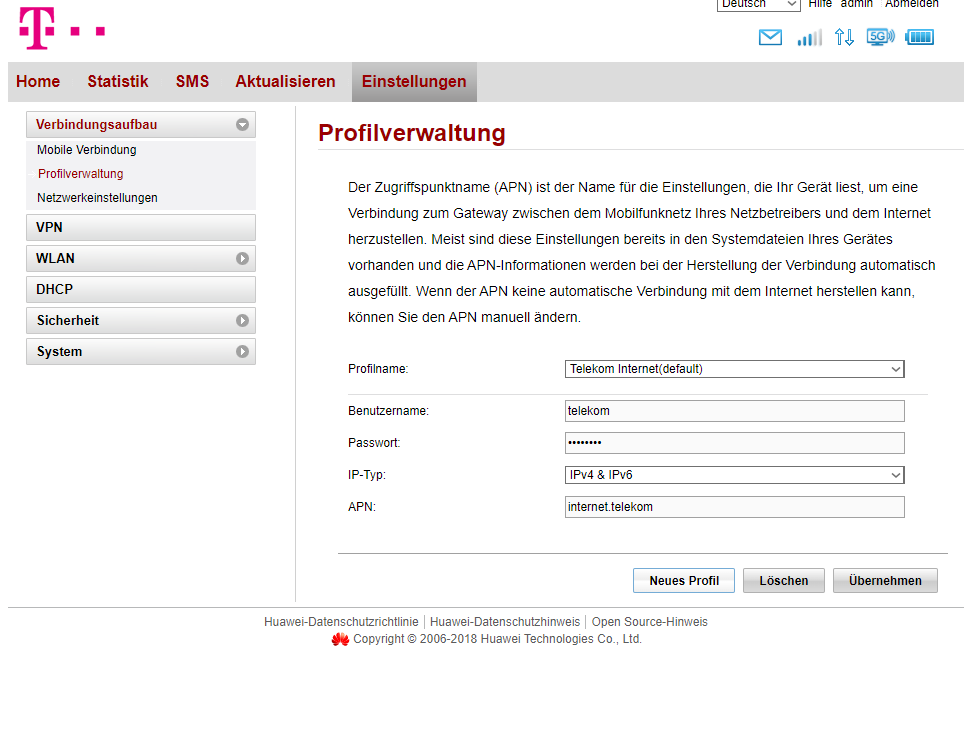
Task: Click the battery level icon
Action: click(x=919, y=38)
